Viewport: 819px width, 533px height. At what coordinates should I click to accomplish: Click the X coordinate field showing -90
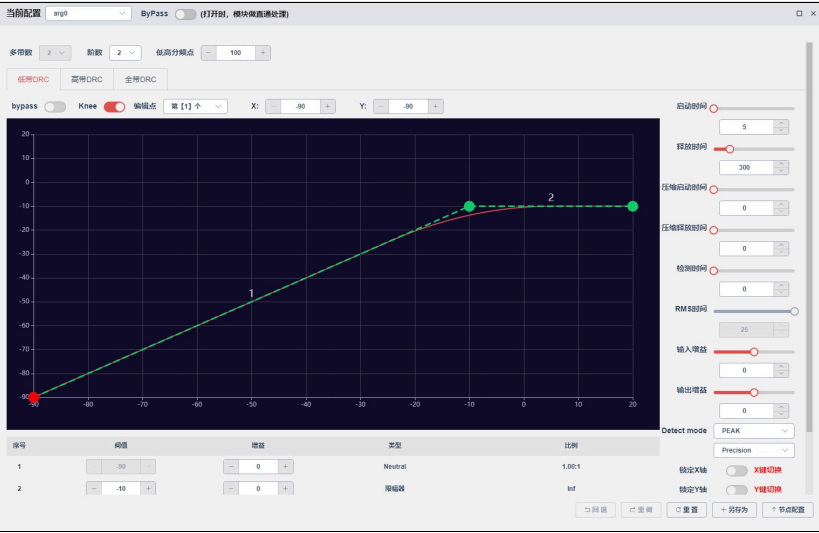(x=300, y=106)
